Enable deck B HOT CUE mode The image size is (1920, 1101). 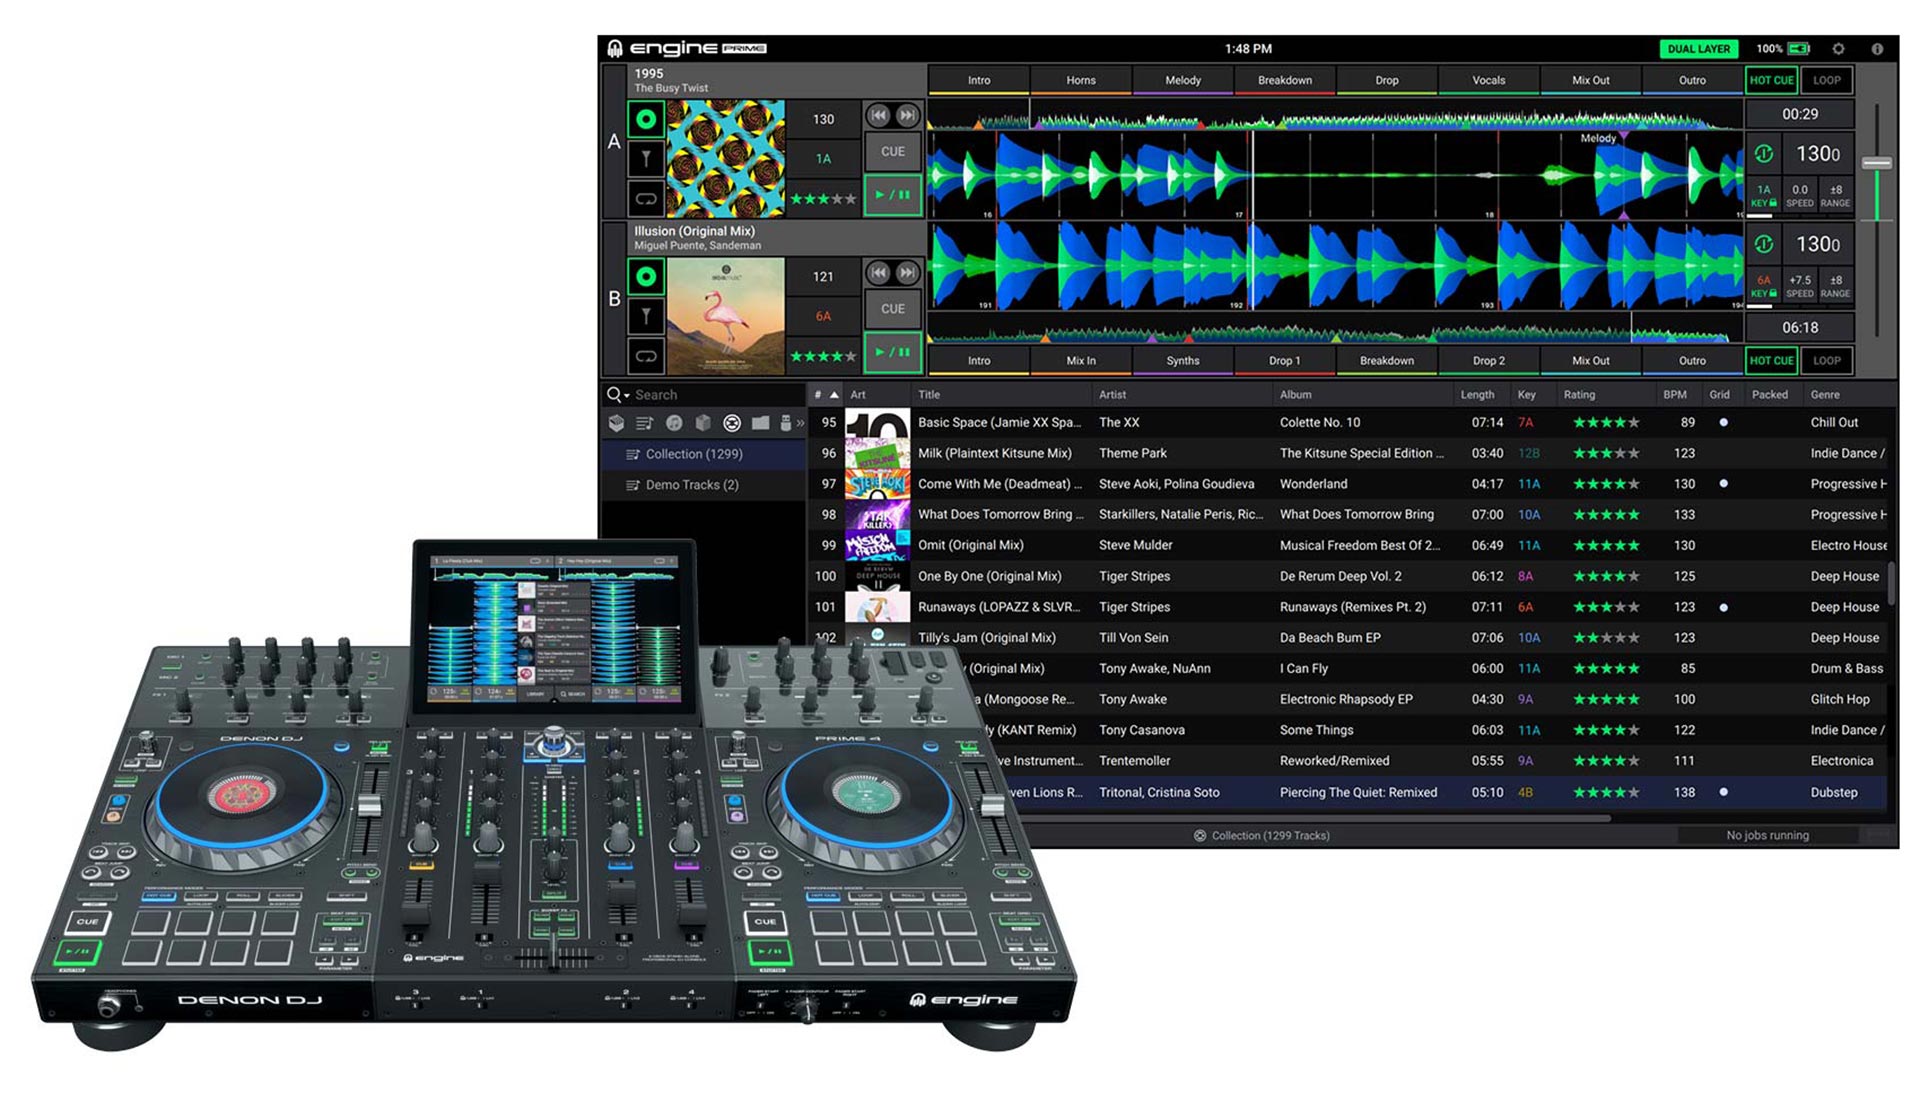(1771, 360)
